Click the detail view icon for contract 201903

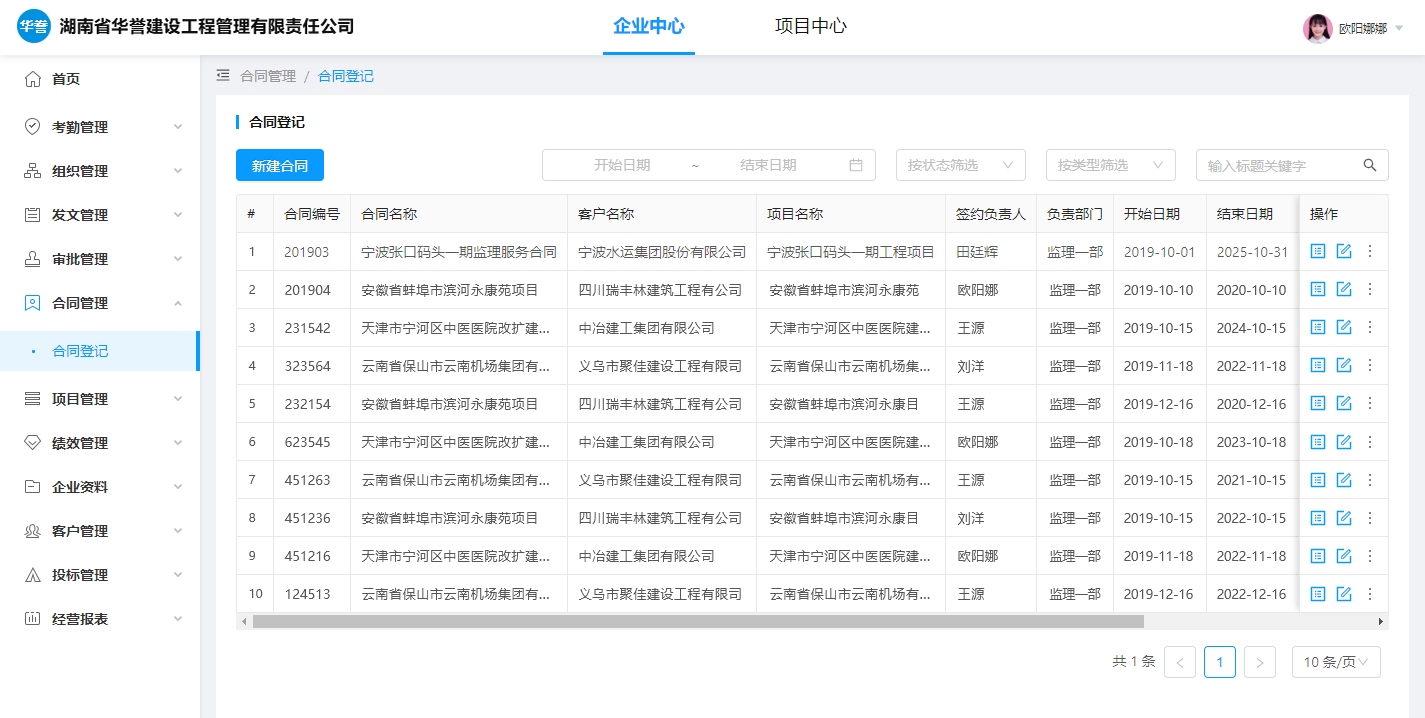(1318, 251)
